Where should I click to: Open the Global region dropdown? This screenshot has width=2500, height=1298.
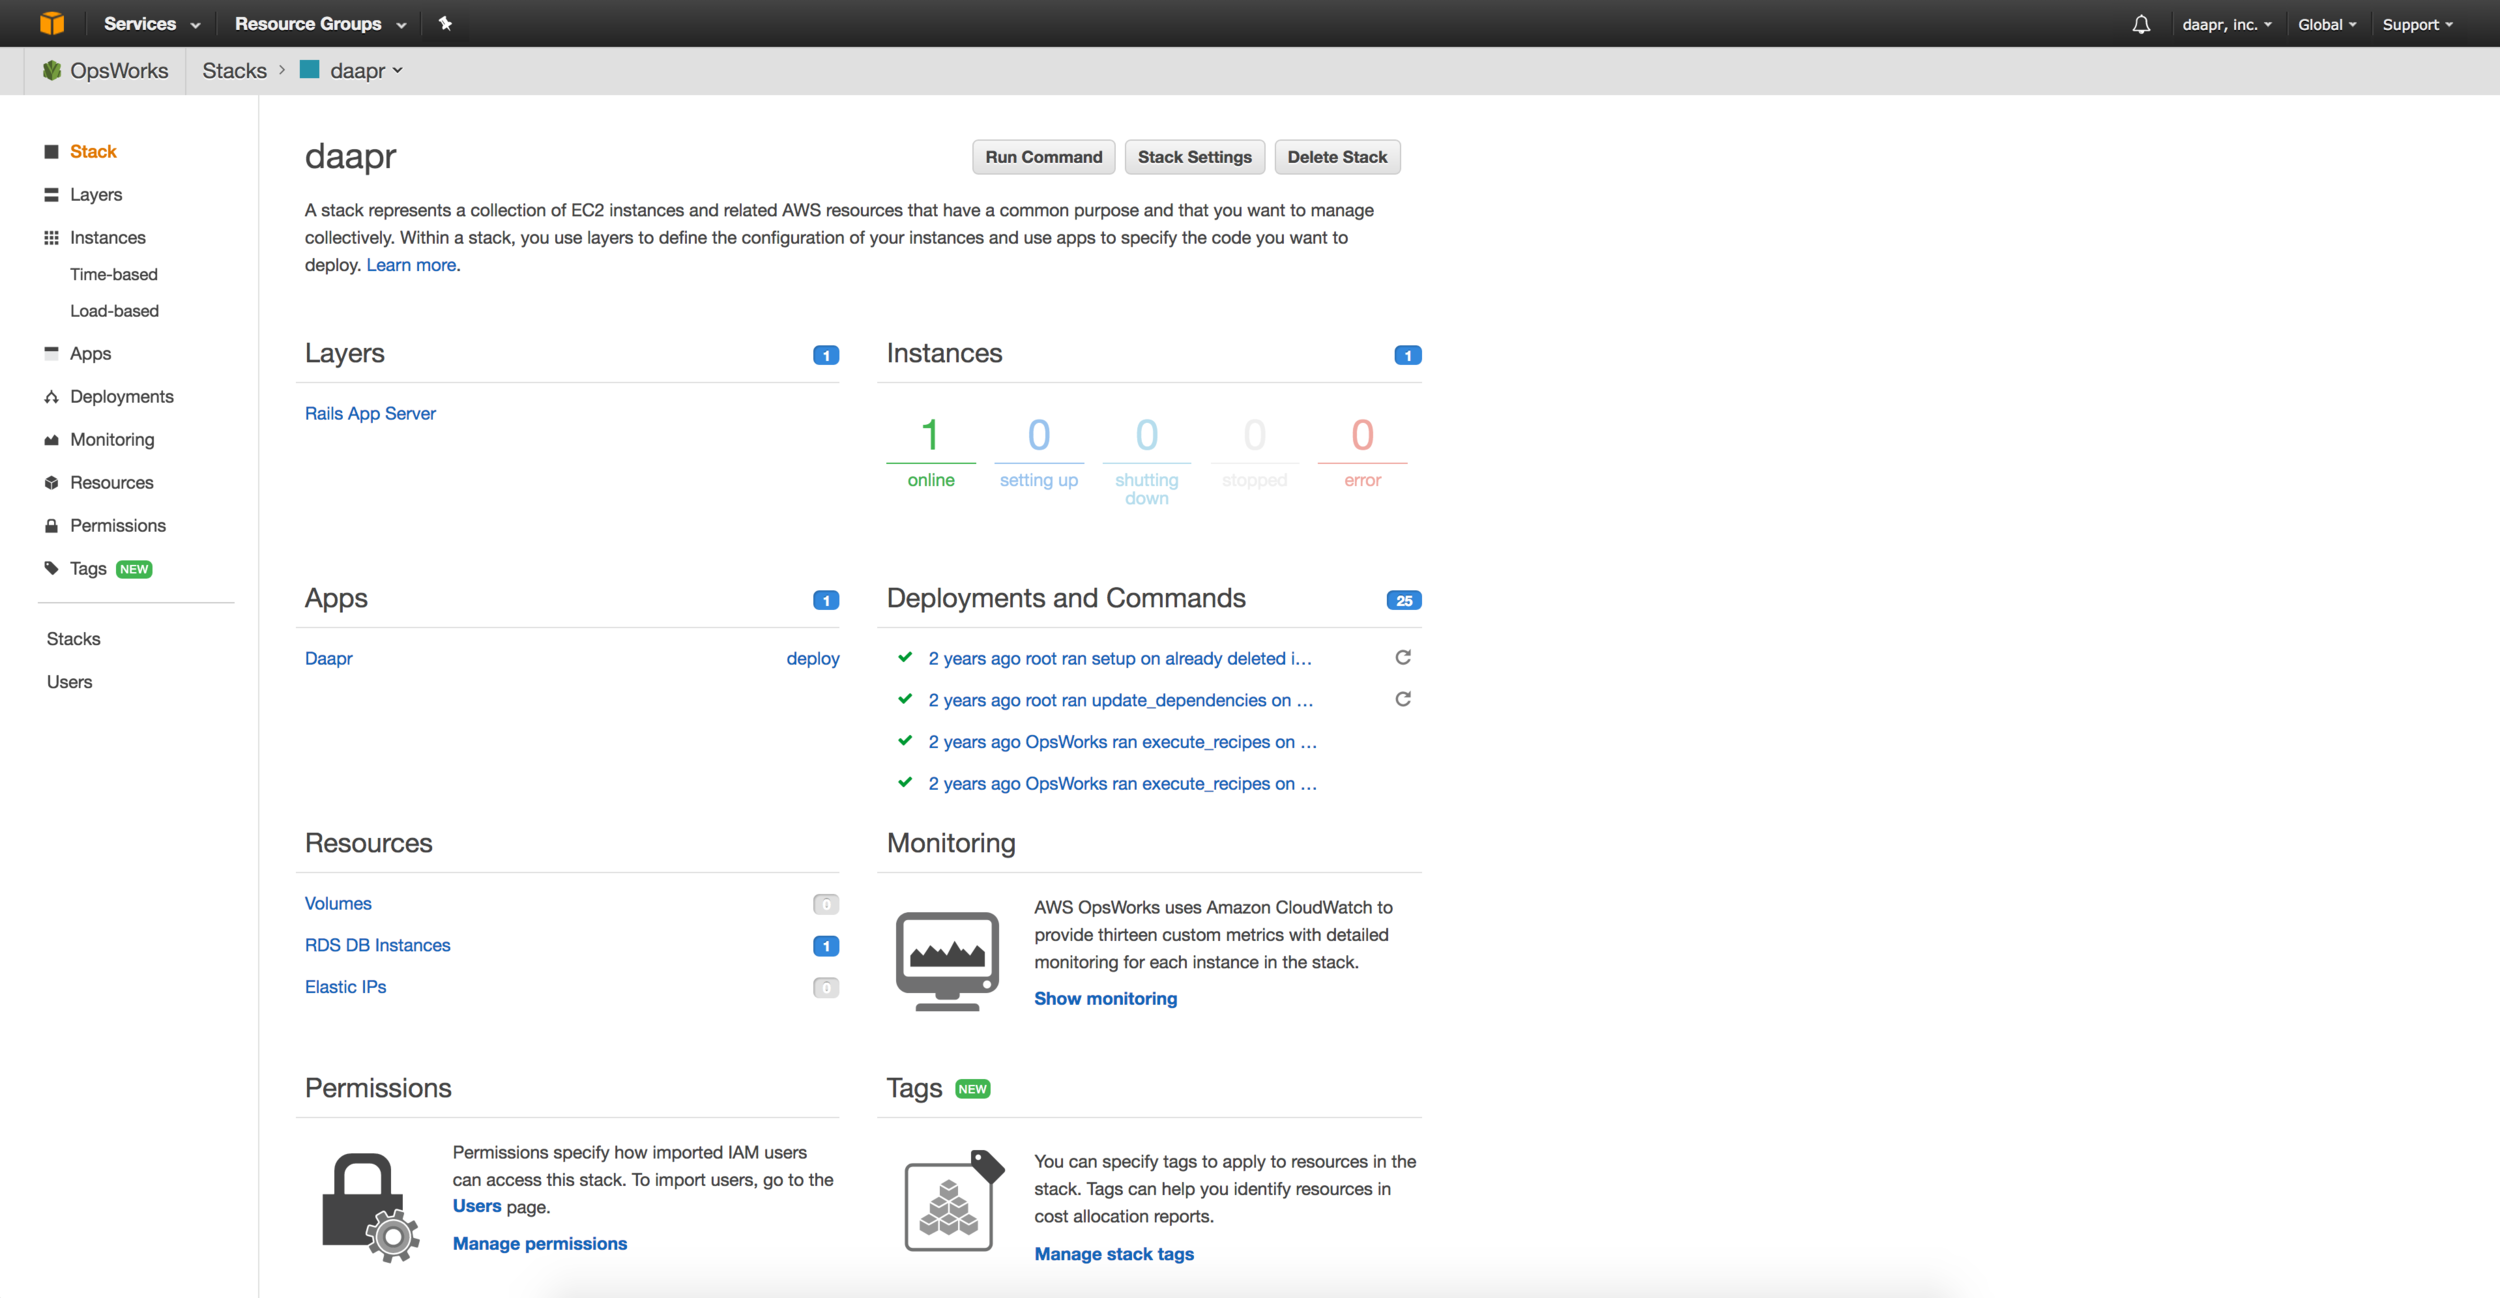(2327, 24)
